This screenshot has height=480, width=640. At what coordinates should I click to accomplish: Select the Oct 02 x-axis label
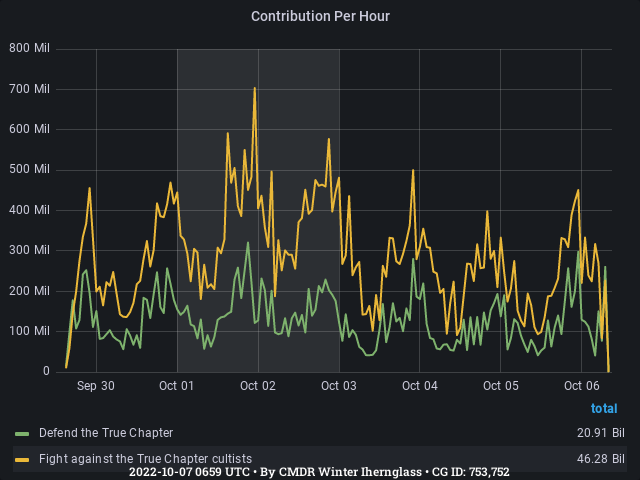point(258,385)
